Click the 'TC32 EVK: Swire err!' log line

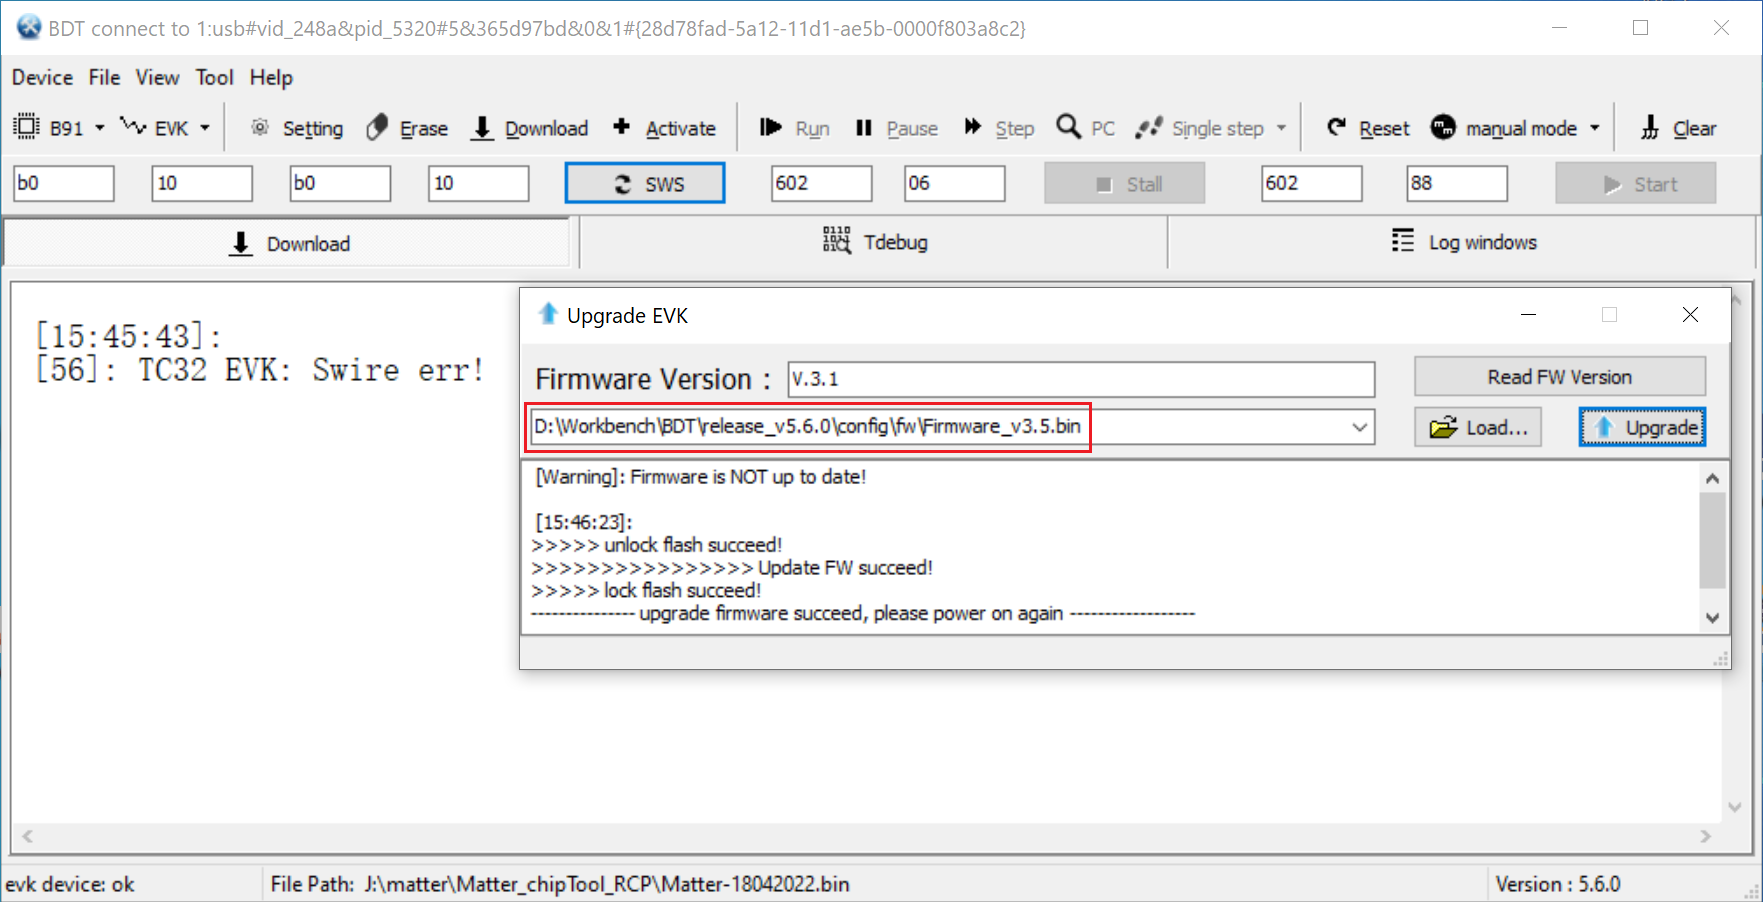[x=260, y=370]
